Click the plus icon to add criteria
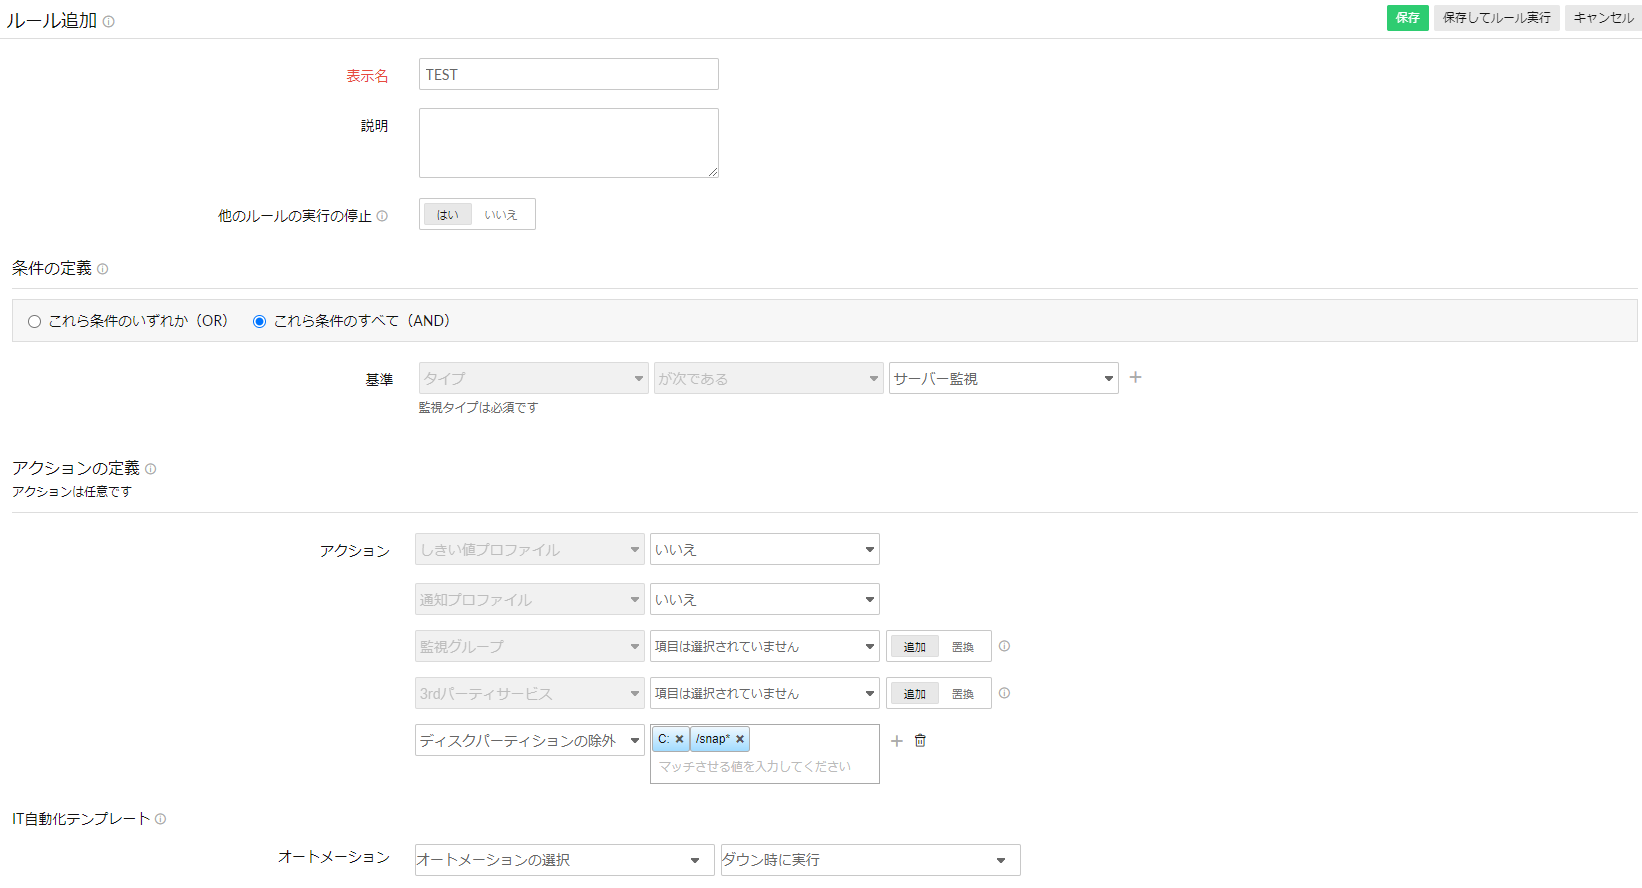1642x888 pixels. tap(1135, 378)
